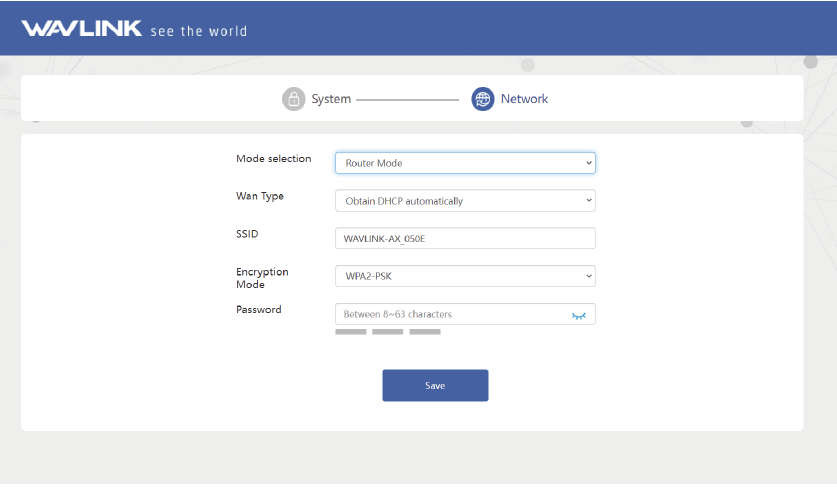Click the line connecting System and Network

tap(407, 100)
